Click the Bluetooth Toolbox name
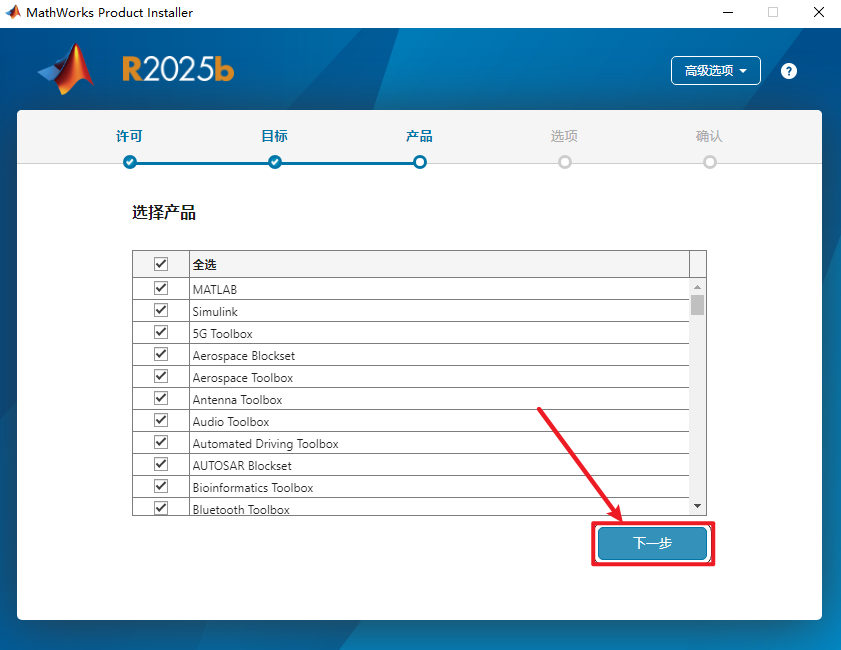841x650 pixels. [241, 509]
